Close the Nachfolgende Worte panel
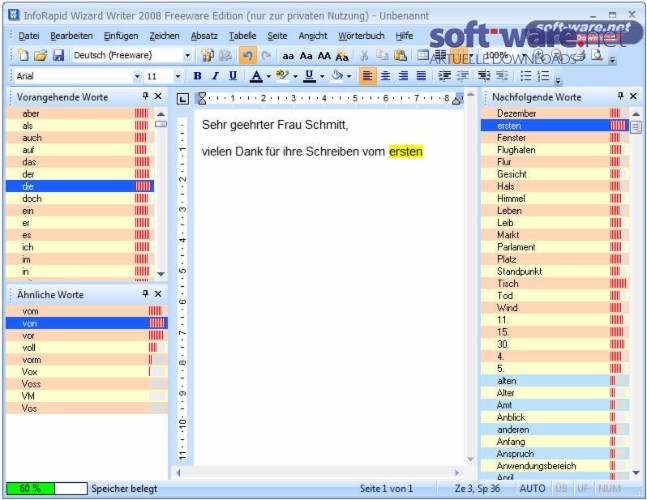This screenshot has width=647, height=500. coord(633,96)
